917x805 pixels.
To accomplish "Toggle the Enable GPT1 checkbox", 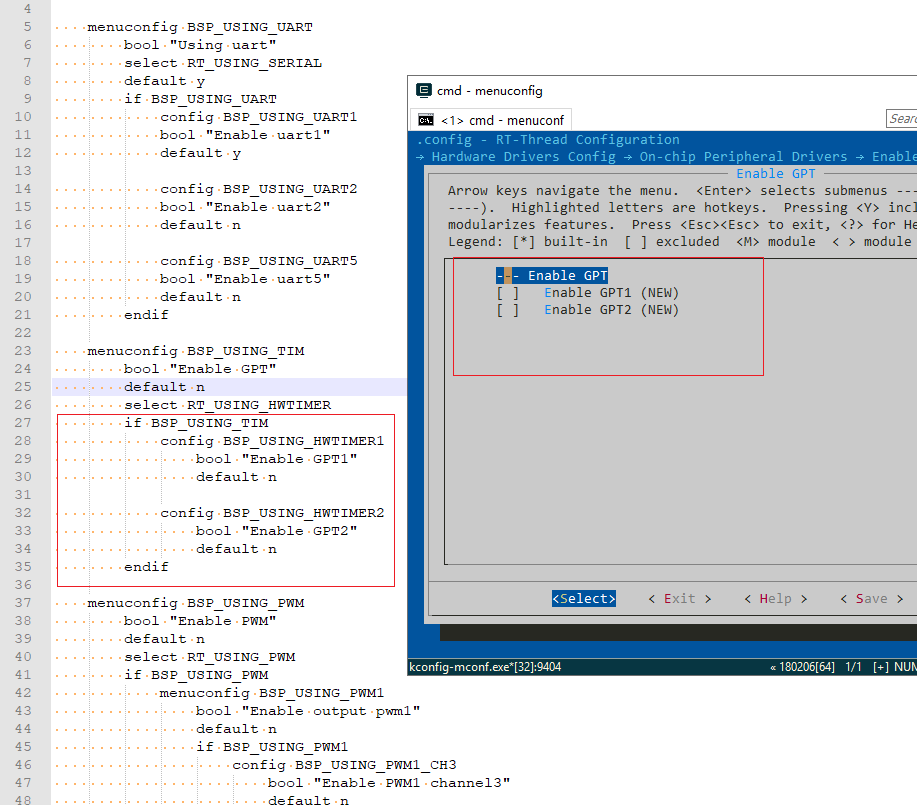I will (x=508, y=293).
